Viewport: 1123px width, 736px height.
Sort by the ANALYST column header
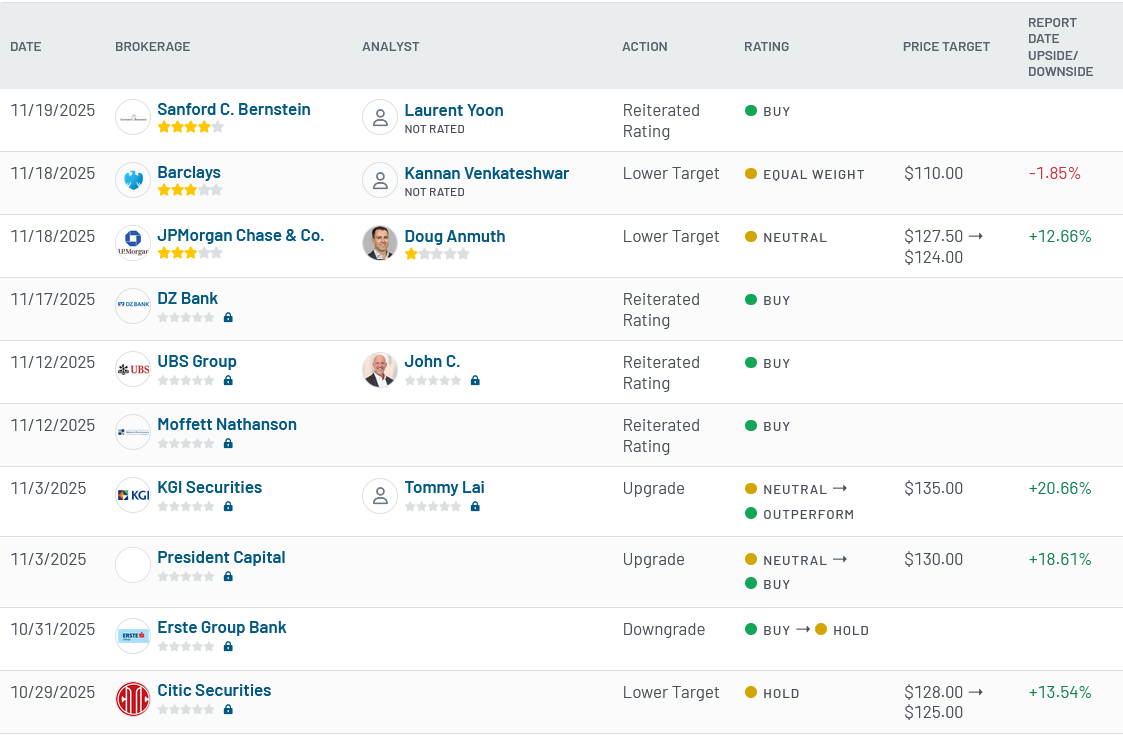[x=390, y=47]
